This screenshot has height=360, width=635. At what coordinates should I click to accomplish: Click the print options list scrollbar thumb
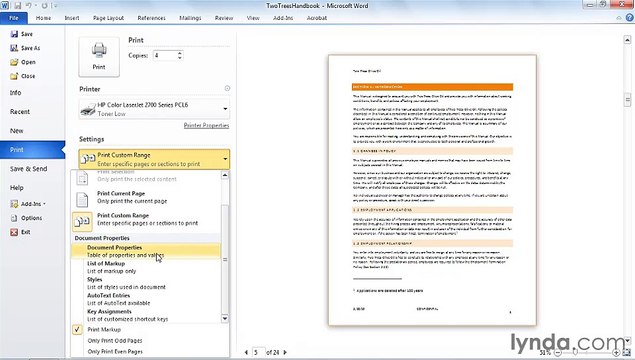coord(225,259)
